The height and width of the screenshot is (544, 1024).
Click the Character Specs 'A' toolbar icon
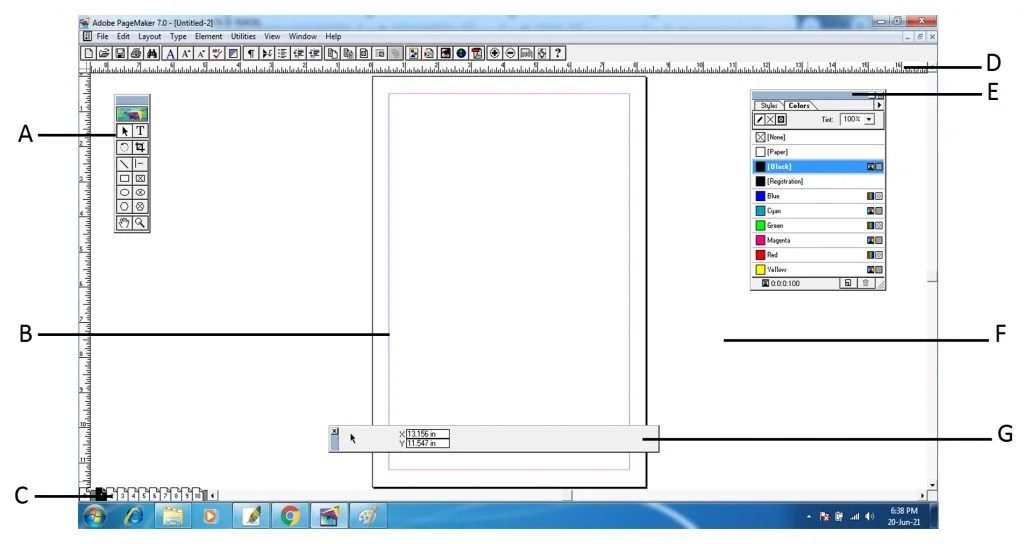(170, 54)
